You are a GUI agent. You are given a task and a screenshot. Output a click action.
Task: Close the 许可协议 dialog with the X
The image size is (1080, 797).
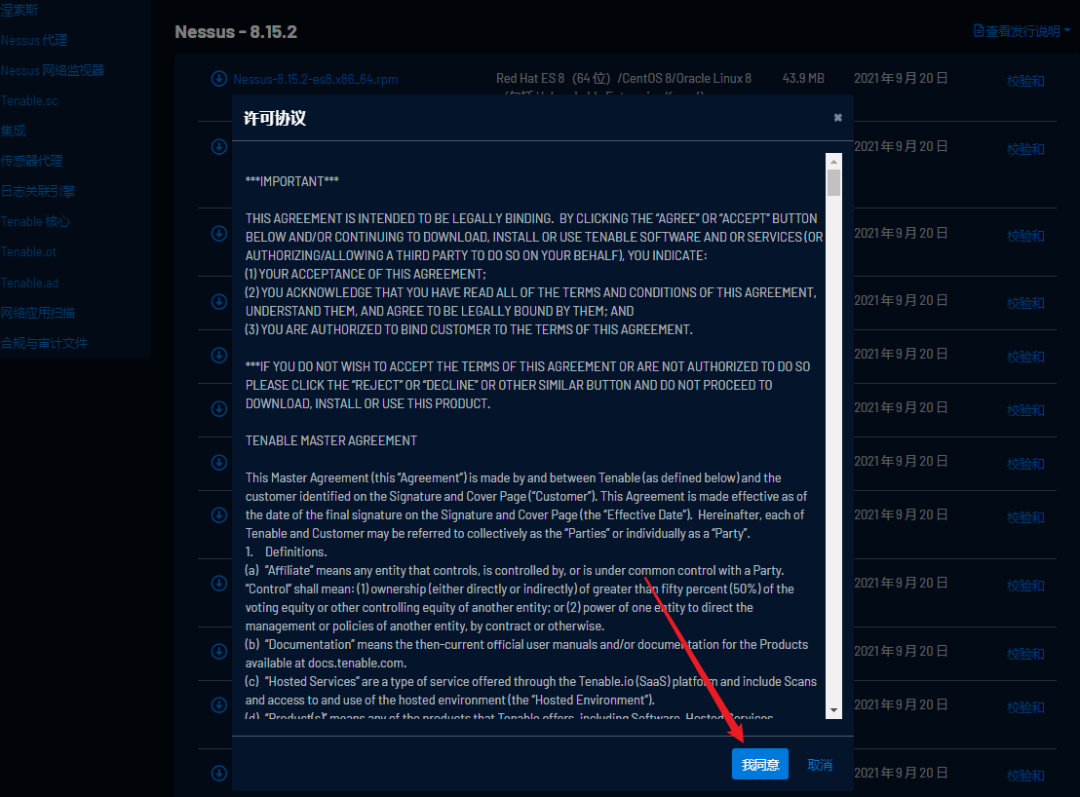[838, 118]
